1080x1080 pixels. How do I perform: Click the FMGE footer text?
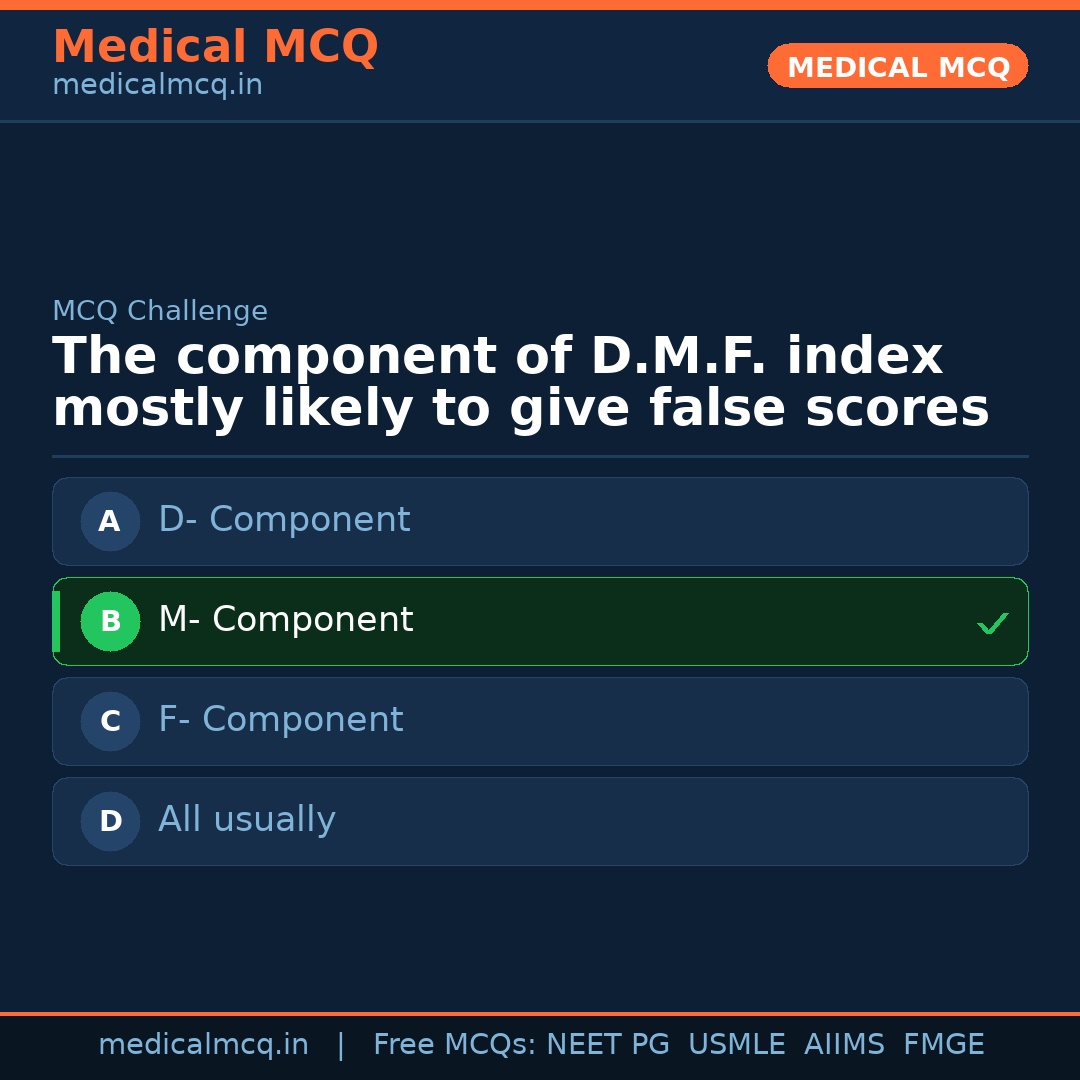(x=943, y=1044)
